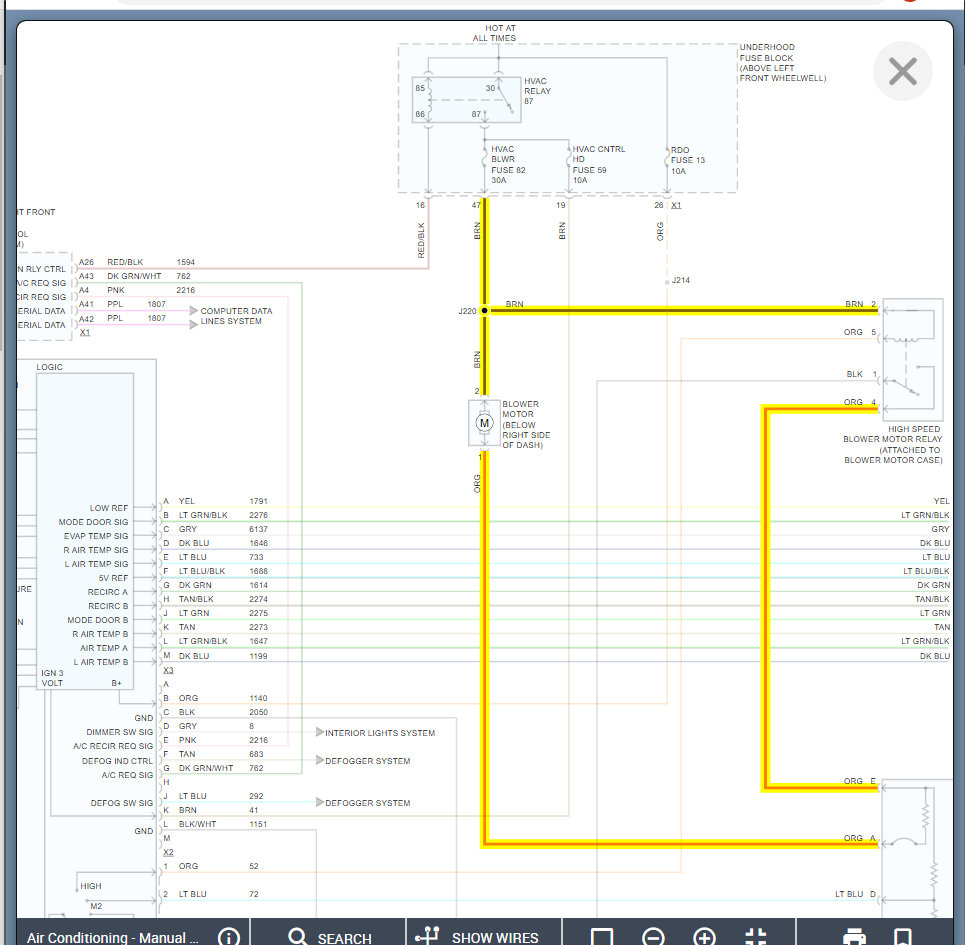Click the square box tool icon
Screen dimensions: 965x945
601,937
